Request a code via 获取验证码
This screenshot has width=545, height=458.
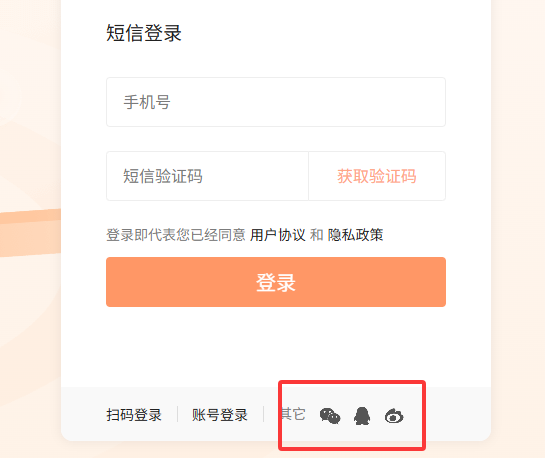377,176
